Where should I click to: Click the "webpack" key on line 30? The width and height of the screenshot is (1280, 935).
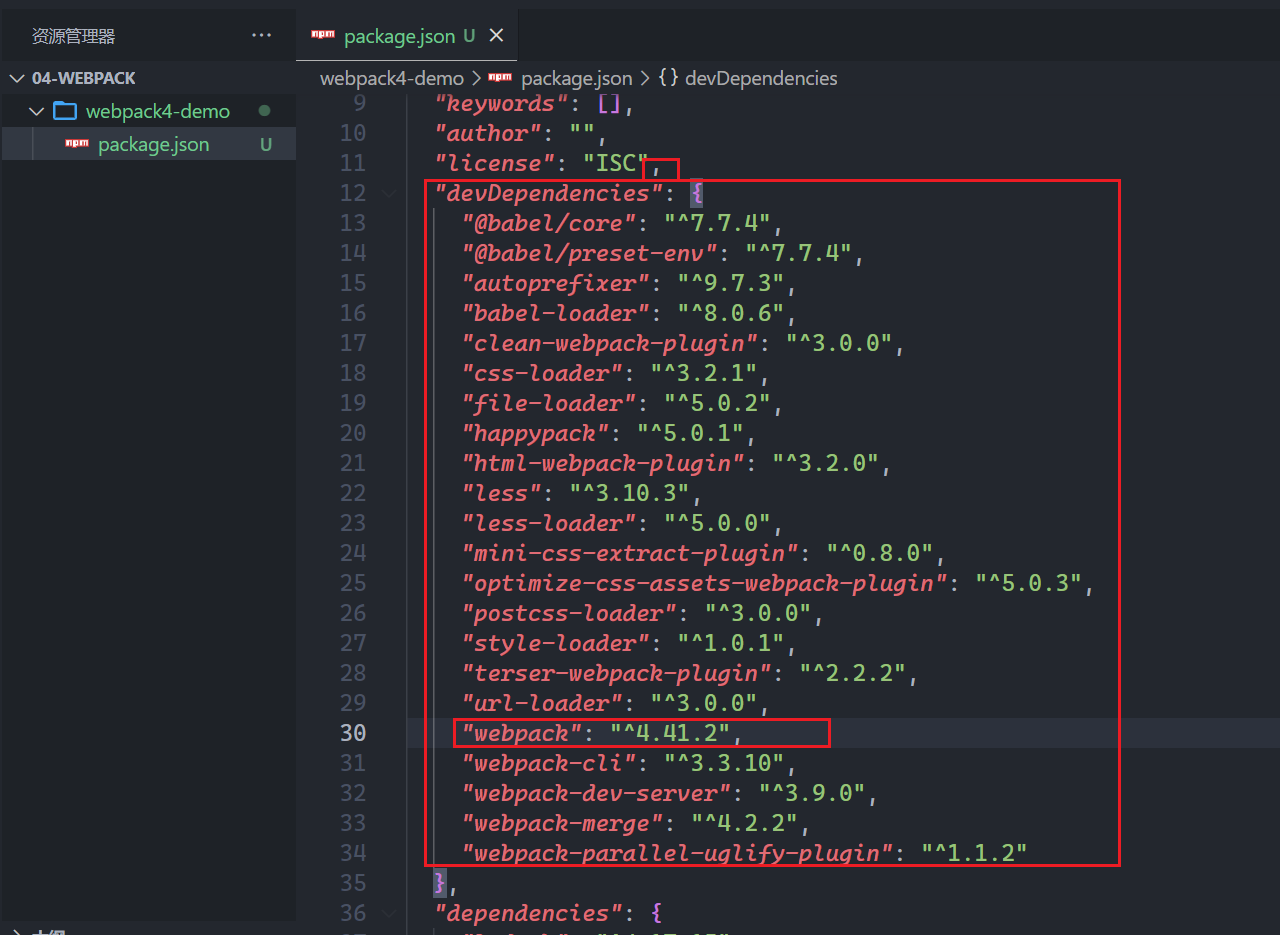tap(522, 733)
